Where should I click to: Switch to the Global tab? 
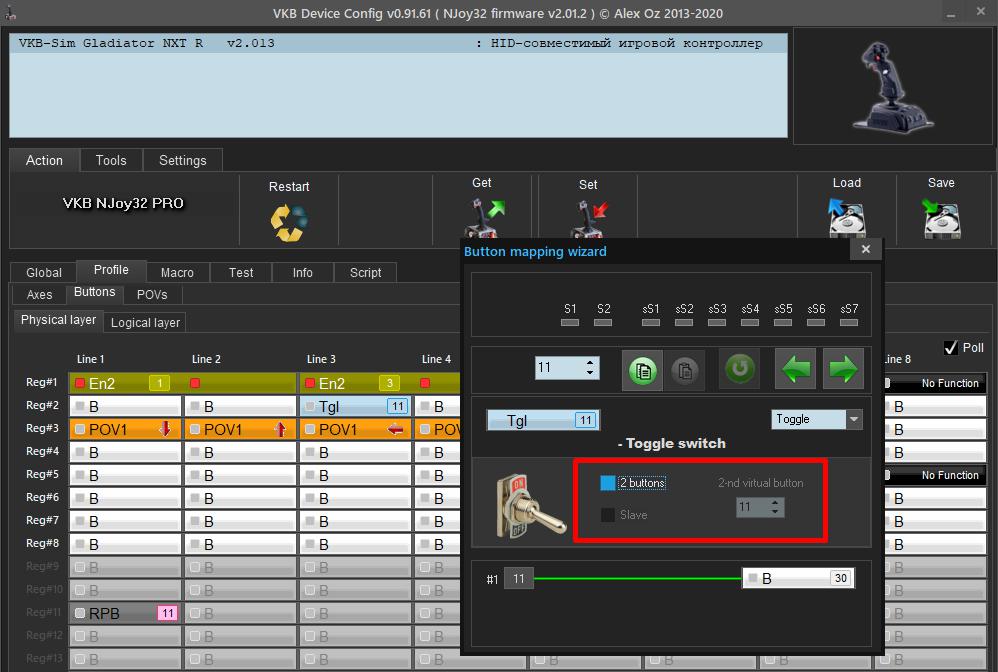point(44,272)
